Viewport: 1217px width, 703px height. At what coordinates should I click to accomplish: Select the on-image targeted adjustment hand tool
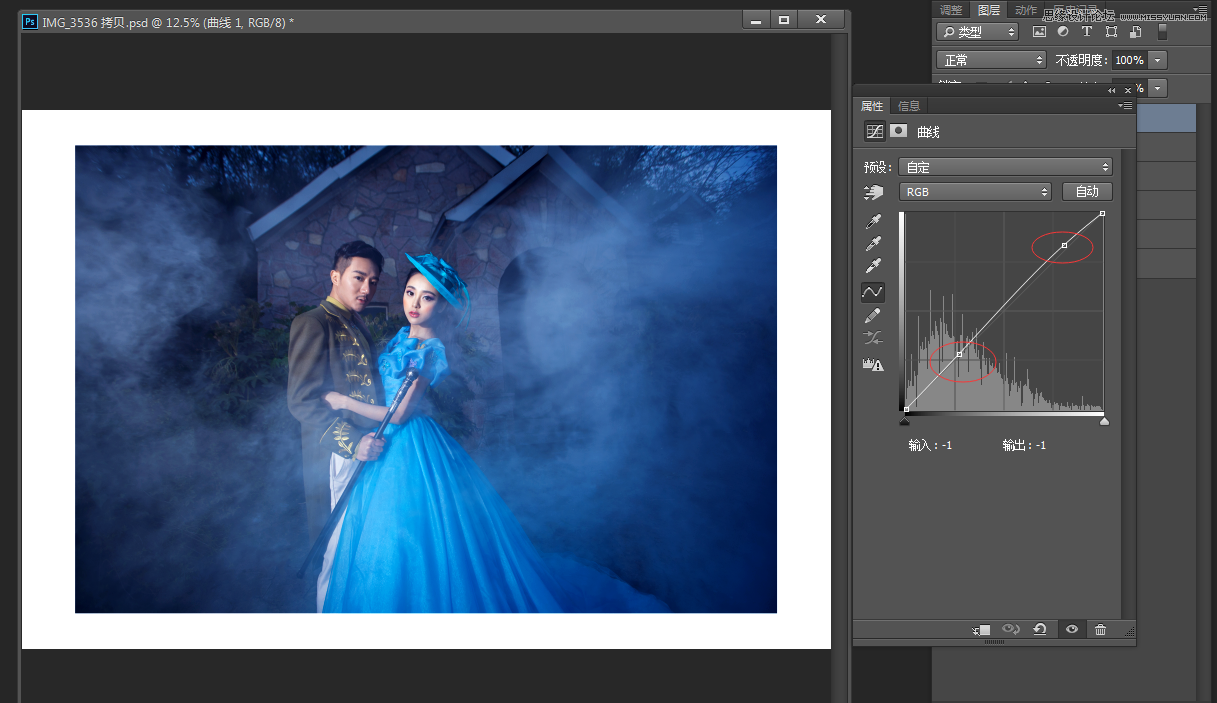click(873, 192)
